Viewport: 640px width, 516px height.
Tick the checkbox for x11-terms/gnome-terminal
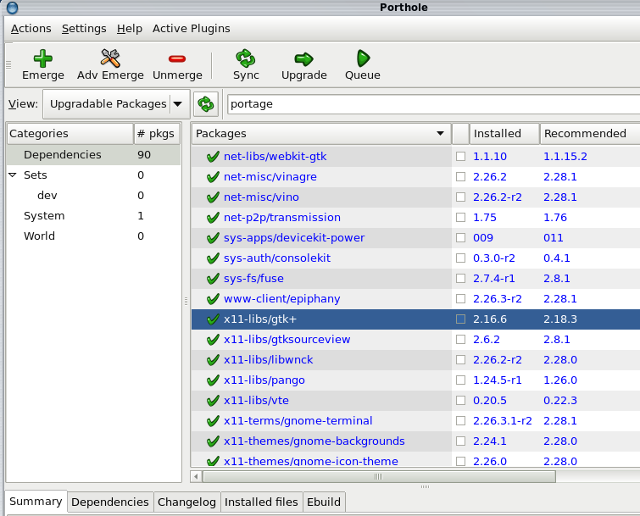point(460,421)
